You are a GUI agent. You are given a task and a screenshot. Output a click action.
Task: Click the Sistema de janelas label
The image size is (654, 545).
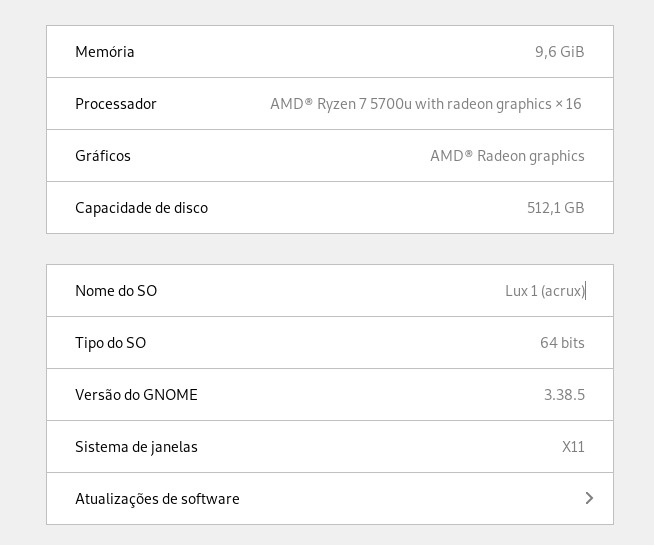(x=136, y=447)
